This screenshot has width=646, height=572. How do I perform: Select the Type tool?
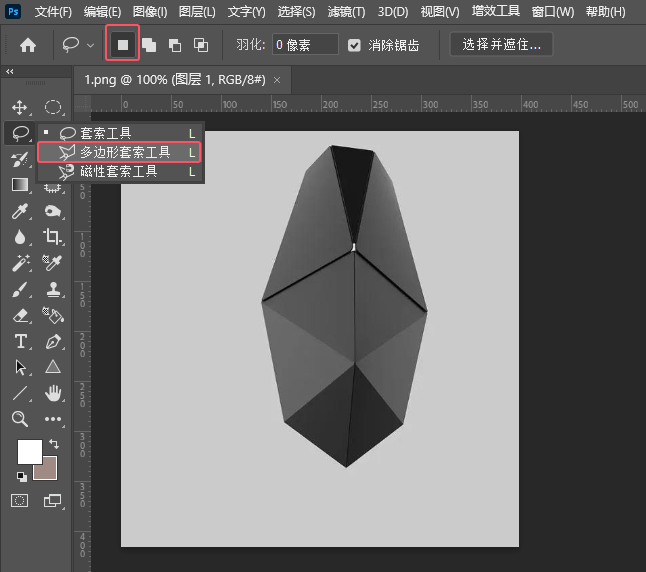(x=19, y=341)
